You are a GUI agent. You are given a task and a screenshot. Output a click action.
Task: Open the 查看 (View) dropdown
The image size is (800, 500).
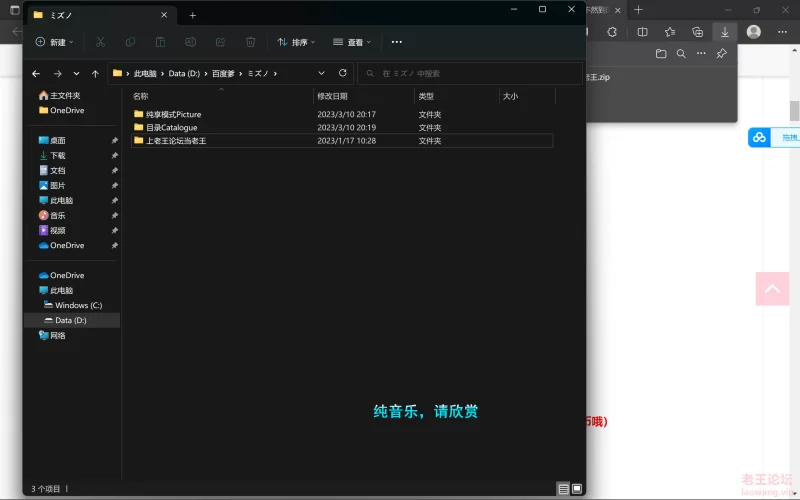pyautogui.click(x=352, y=42)
